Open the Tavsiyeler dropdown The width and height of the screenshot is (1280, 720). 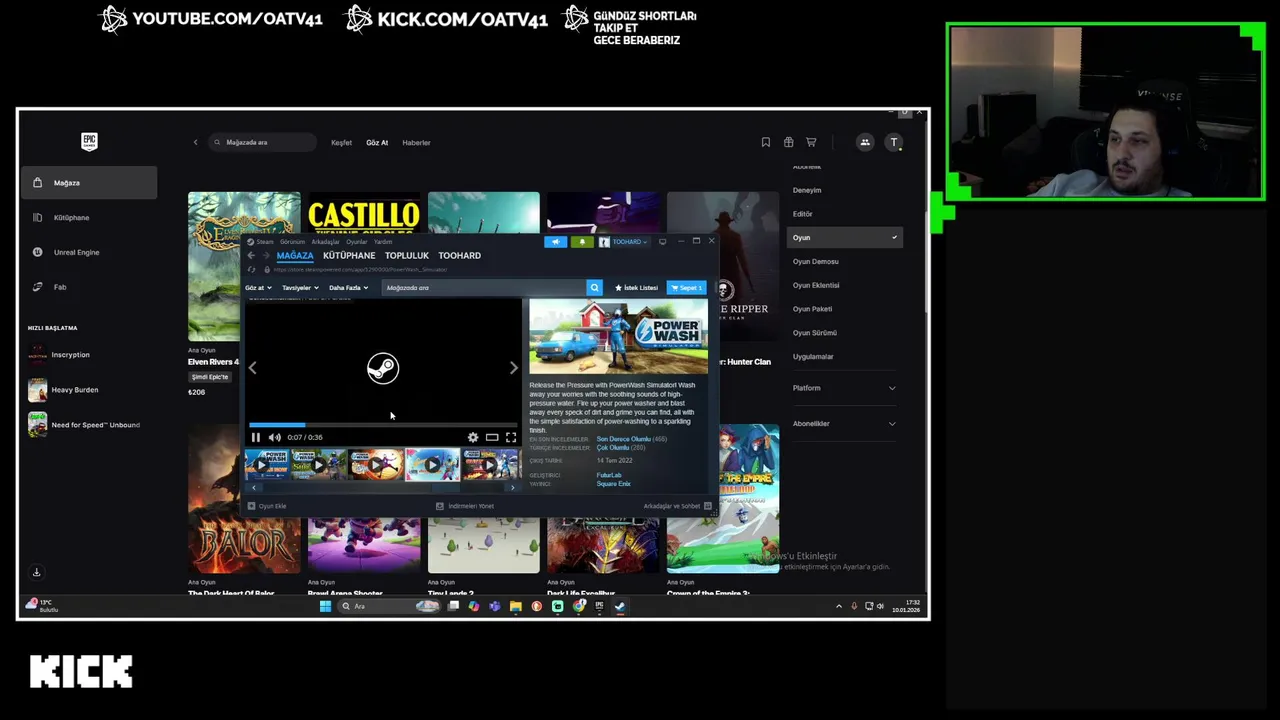300,288
